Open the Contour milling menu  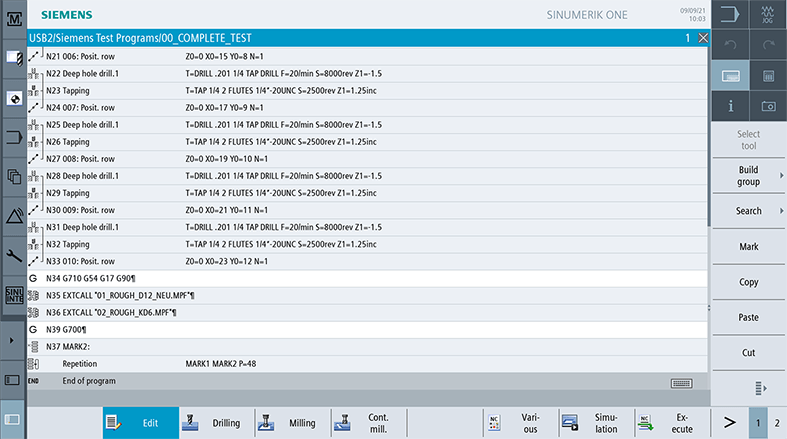369,423
